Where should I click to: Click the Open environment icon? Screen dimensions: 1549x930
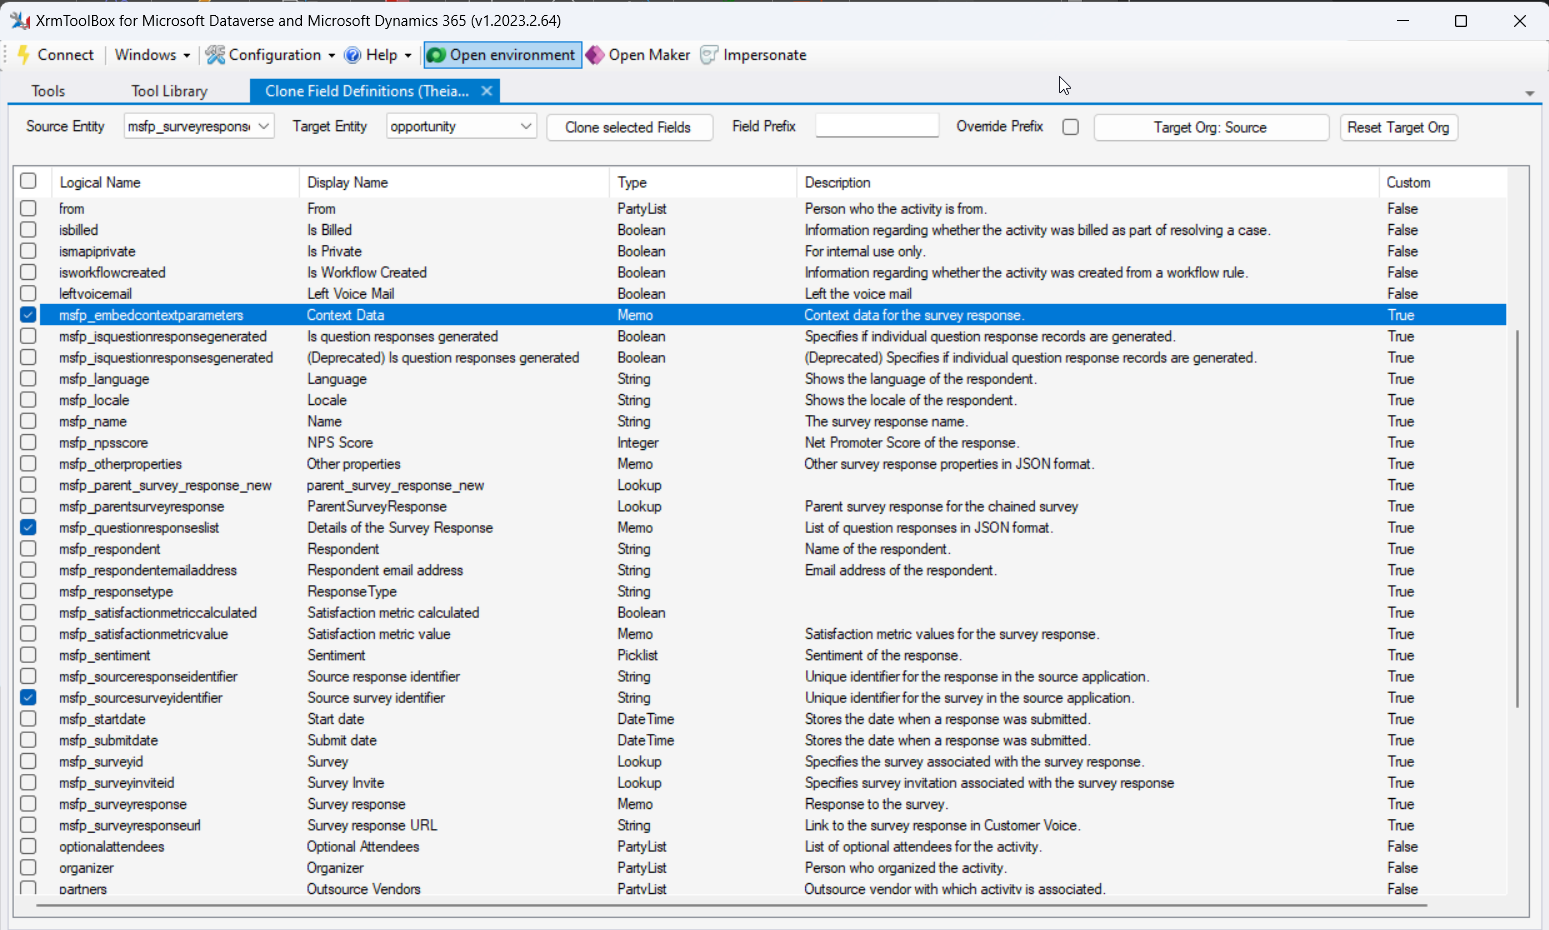click(436, 55)
